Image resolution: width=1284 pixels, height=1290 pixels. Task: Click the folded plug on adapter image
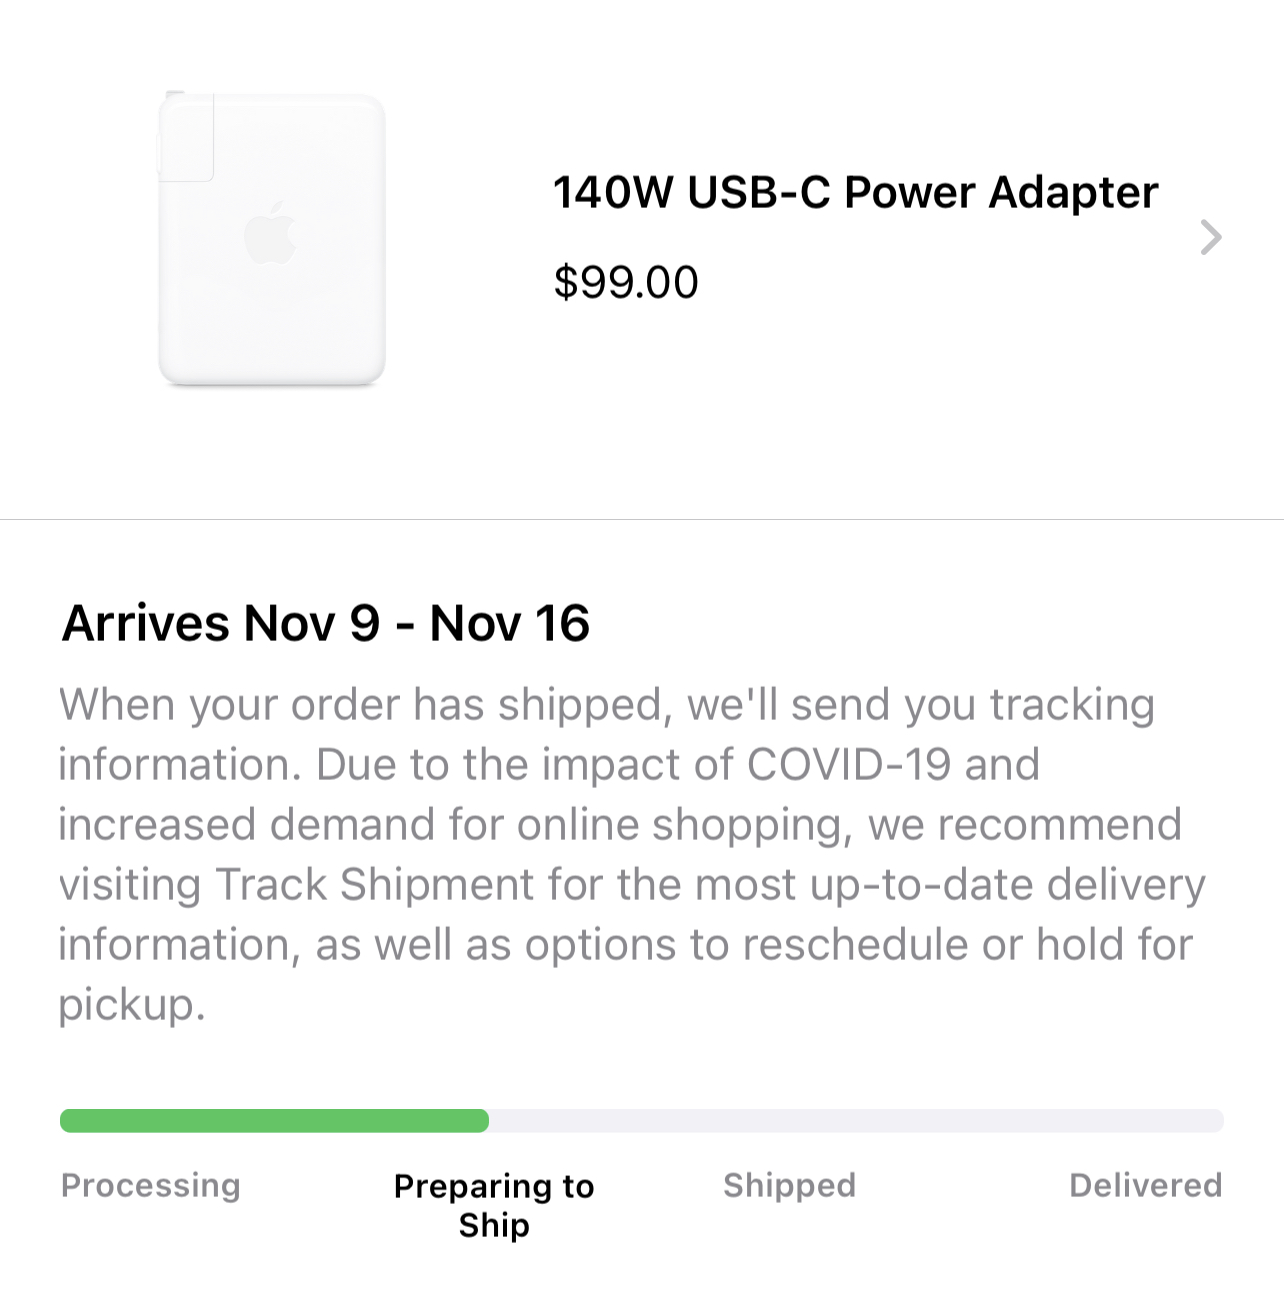187,137
